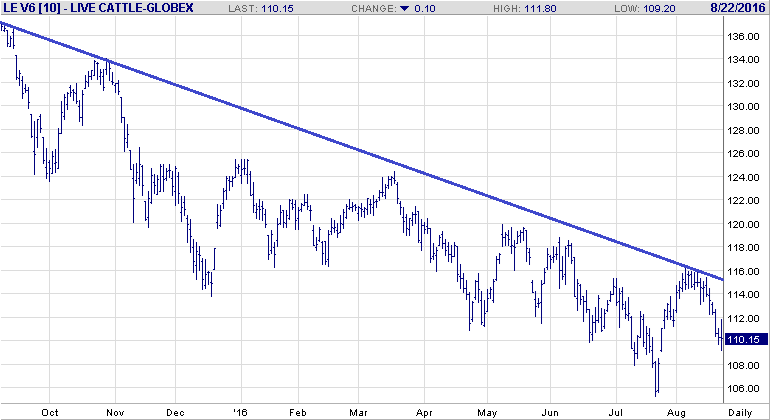Click the Daily interval label
This screenshot has height=420, width=770.
click(x=740, y=411)
